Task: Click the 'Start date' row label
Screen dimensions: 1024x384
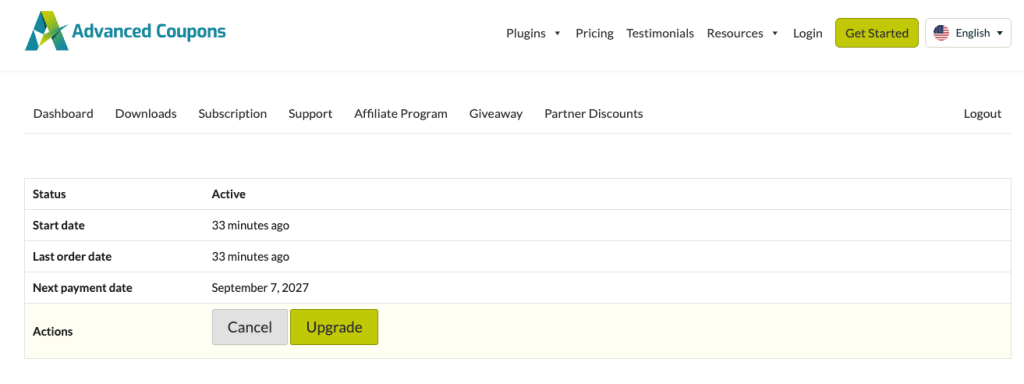Action: tap(59, 225)
